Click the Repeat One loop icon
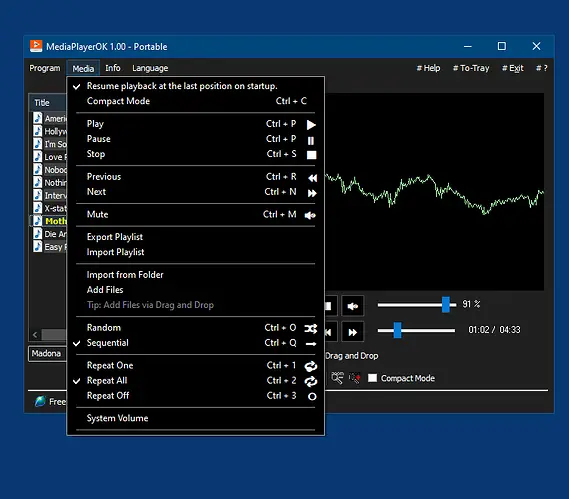Screen dimensions: 569x499 [x=311, y=367]
